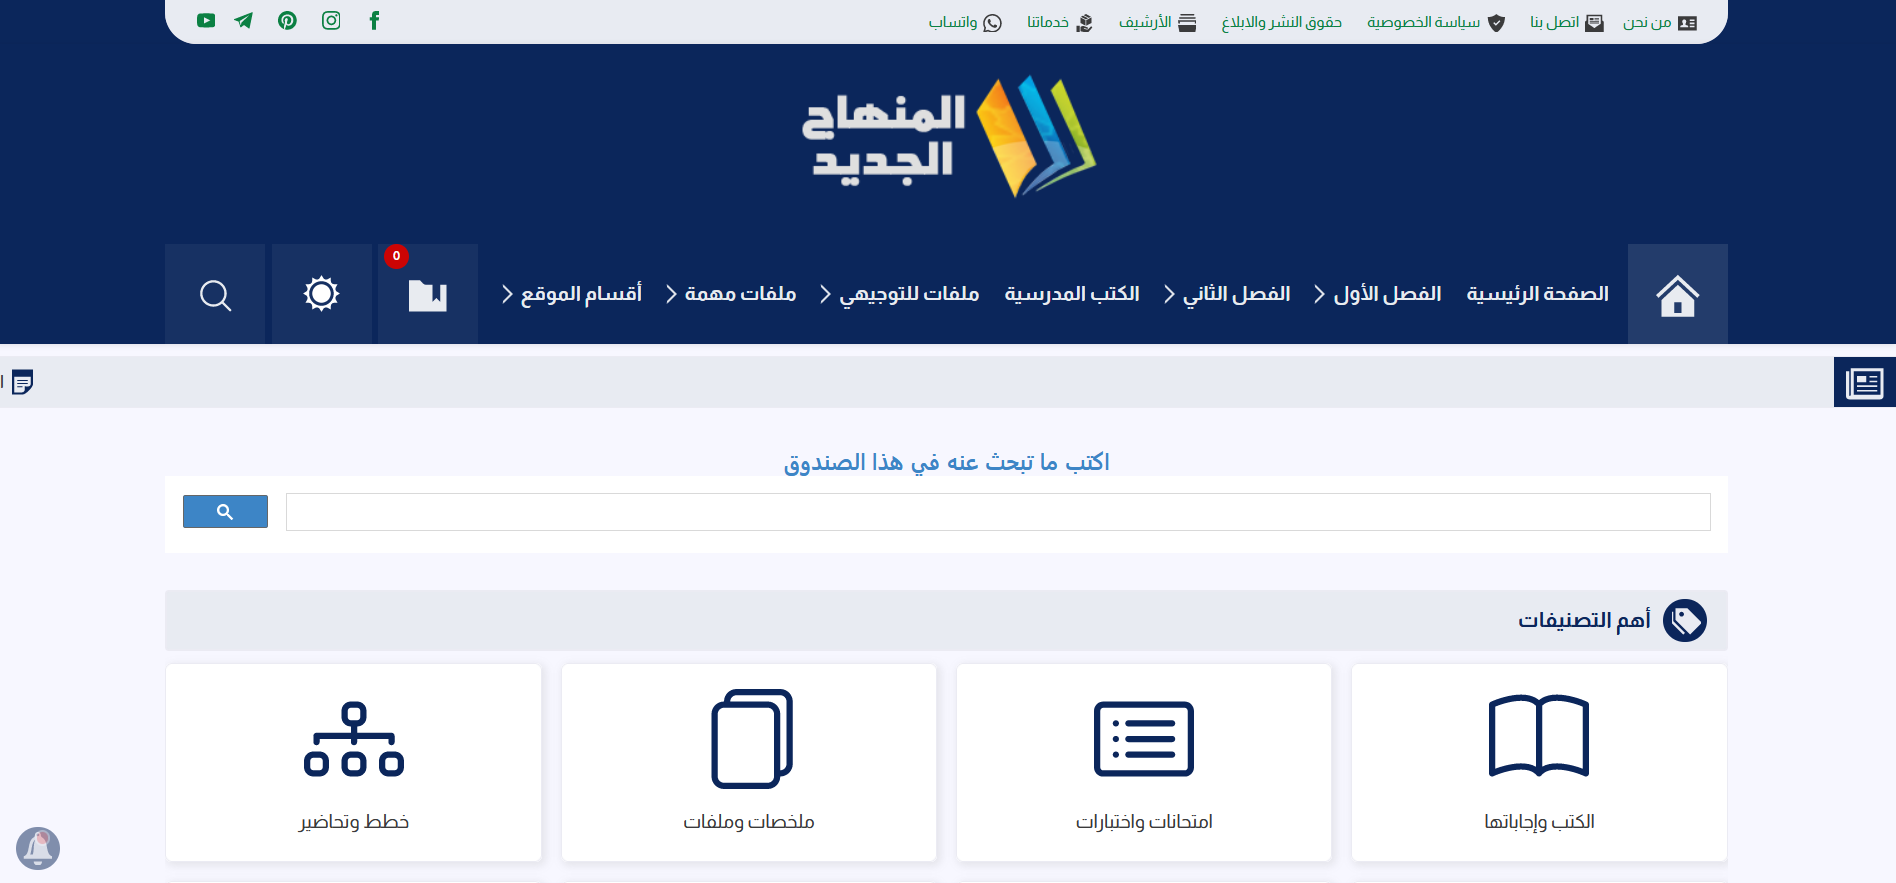Open سياسة الخصوصية page

coord(1436,22)
